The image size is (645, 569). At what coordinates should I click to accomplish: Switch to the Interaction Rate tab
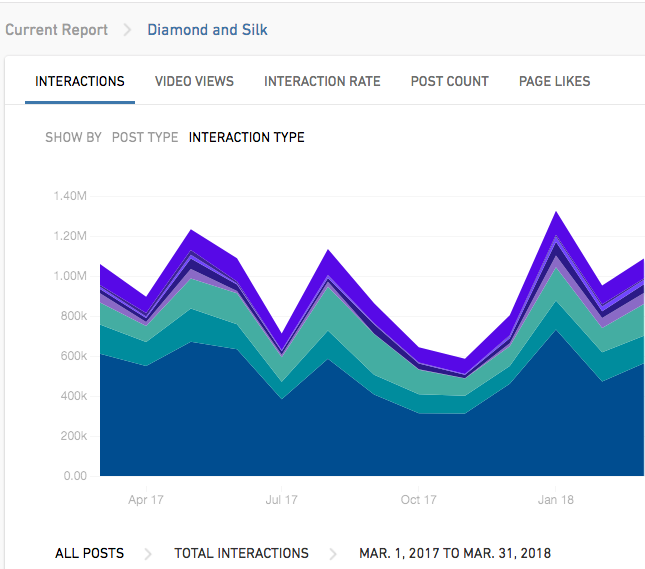tap(322, 81)
